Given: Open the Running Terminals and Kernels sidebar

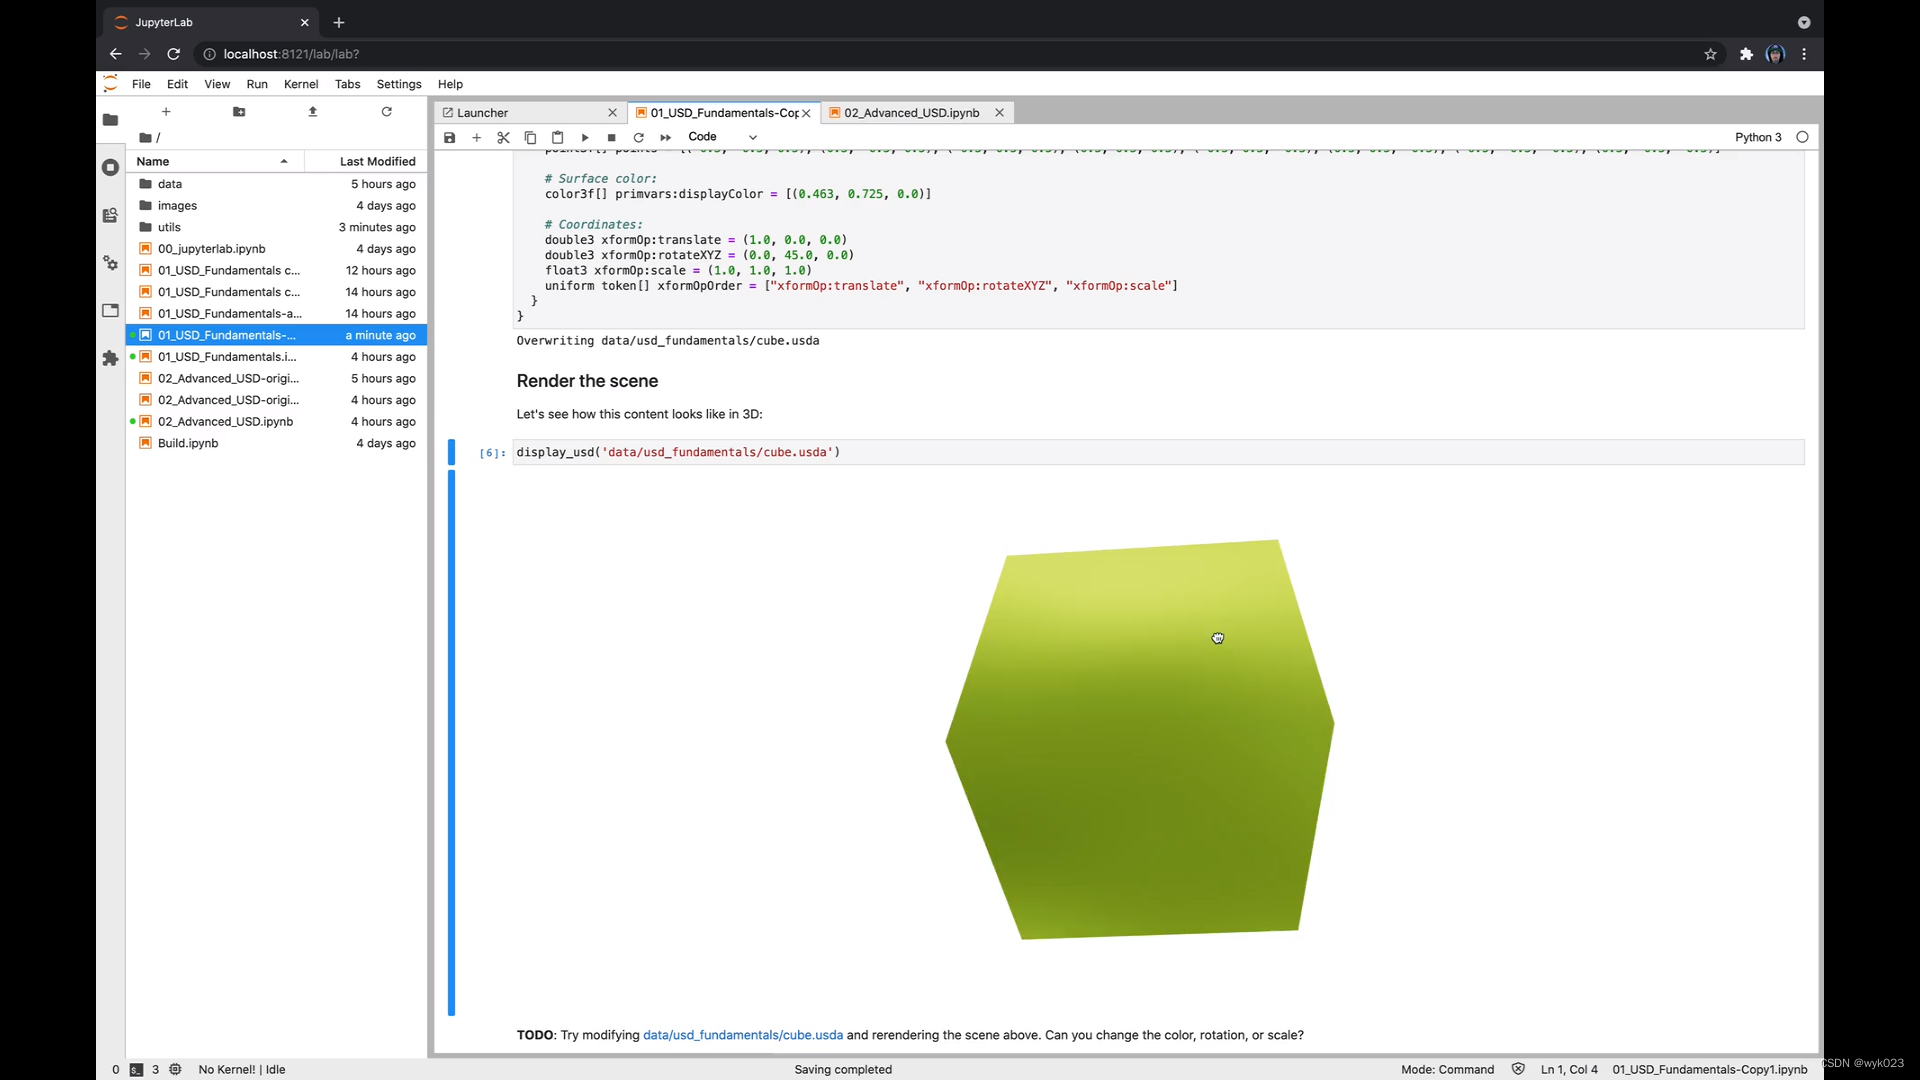Looking at the screenshot, I should coord(110,167).
